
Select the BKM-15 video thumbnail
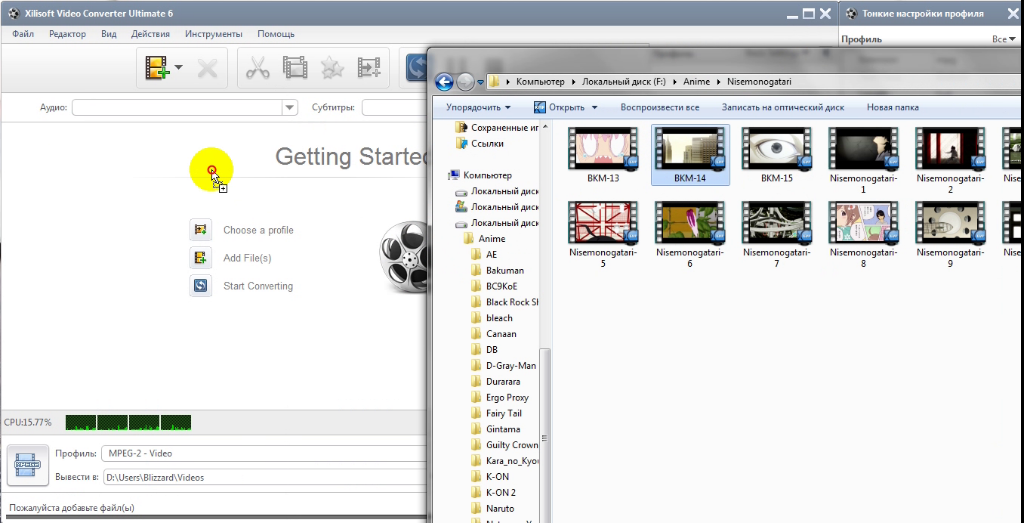coord(776,148)
